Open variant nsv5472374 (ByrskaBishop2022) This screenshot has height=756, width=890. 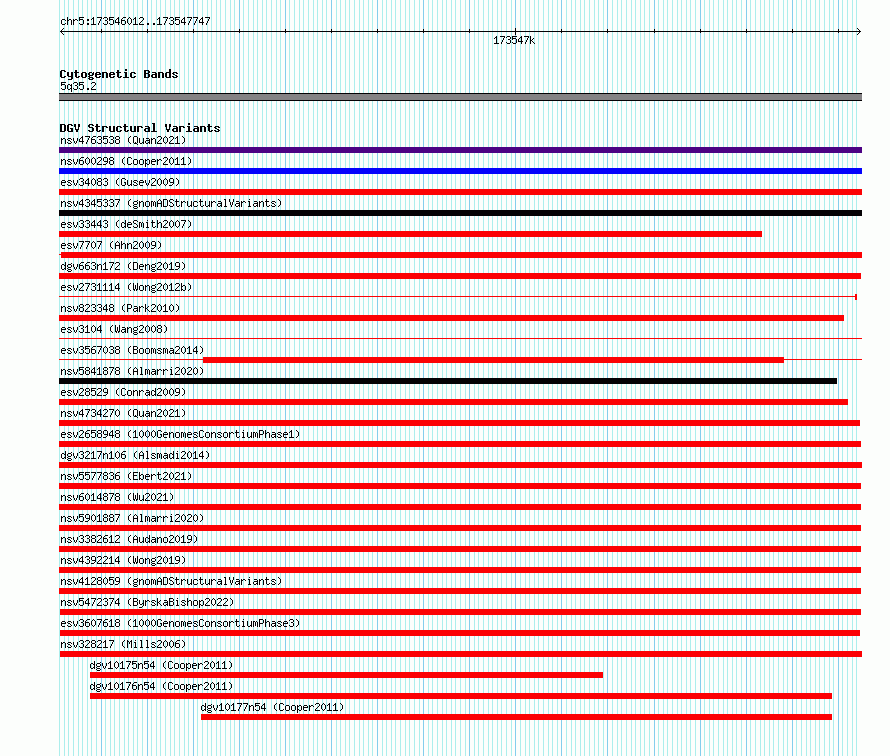pos(147,602)
